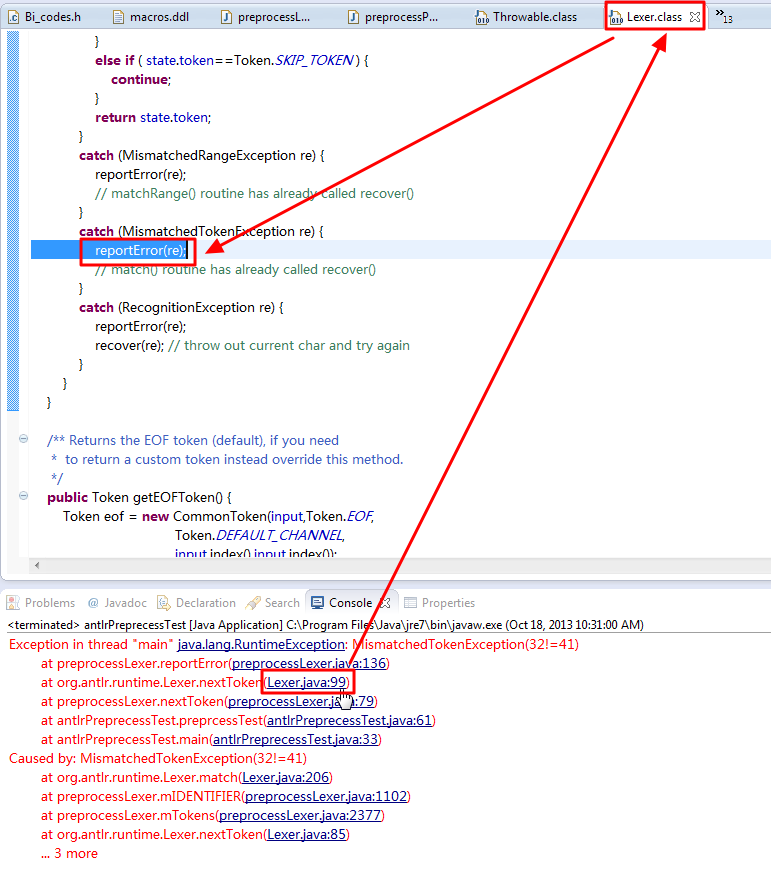Click the preprocessP Java file icon
771x872 pixels.
click(353, 18)
